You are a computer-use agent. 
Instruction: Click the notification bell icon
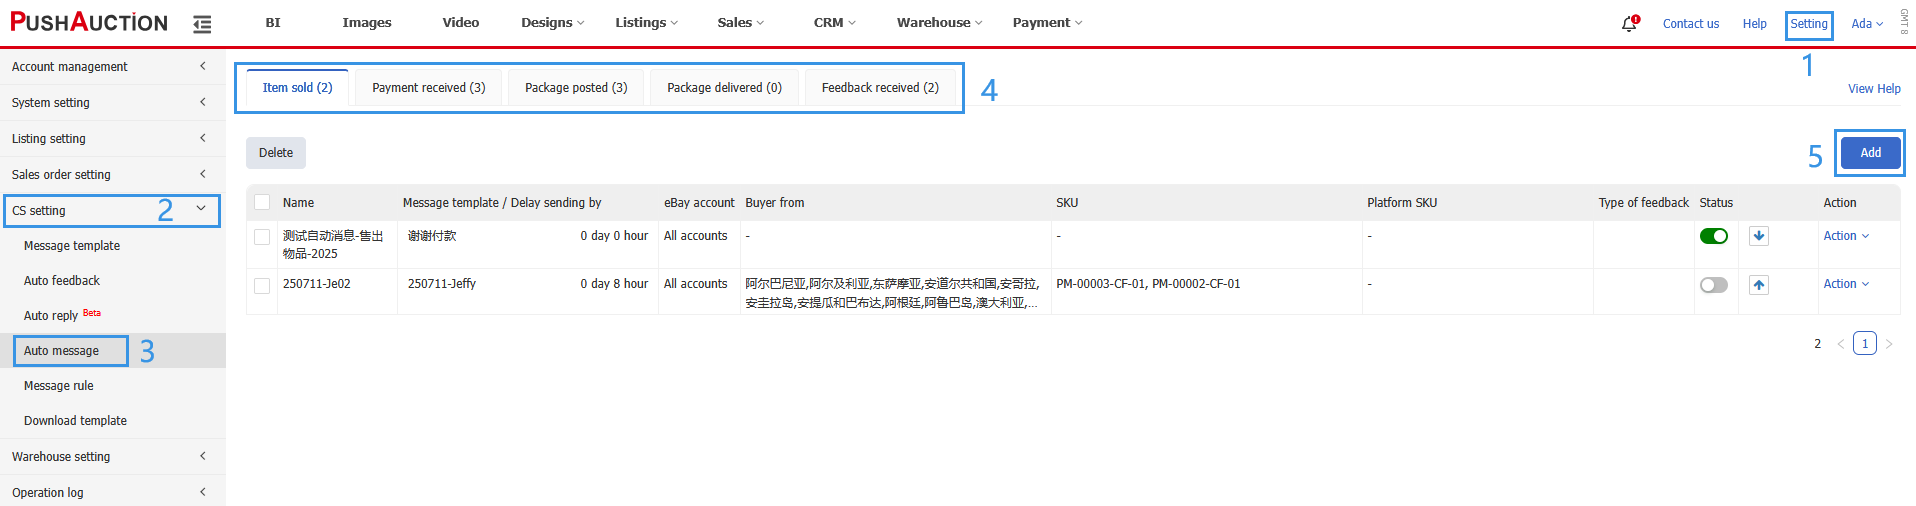1629,23
